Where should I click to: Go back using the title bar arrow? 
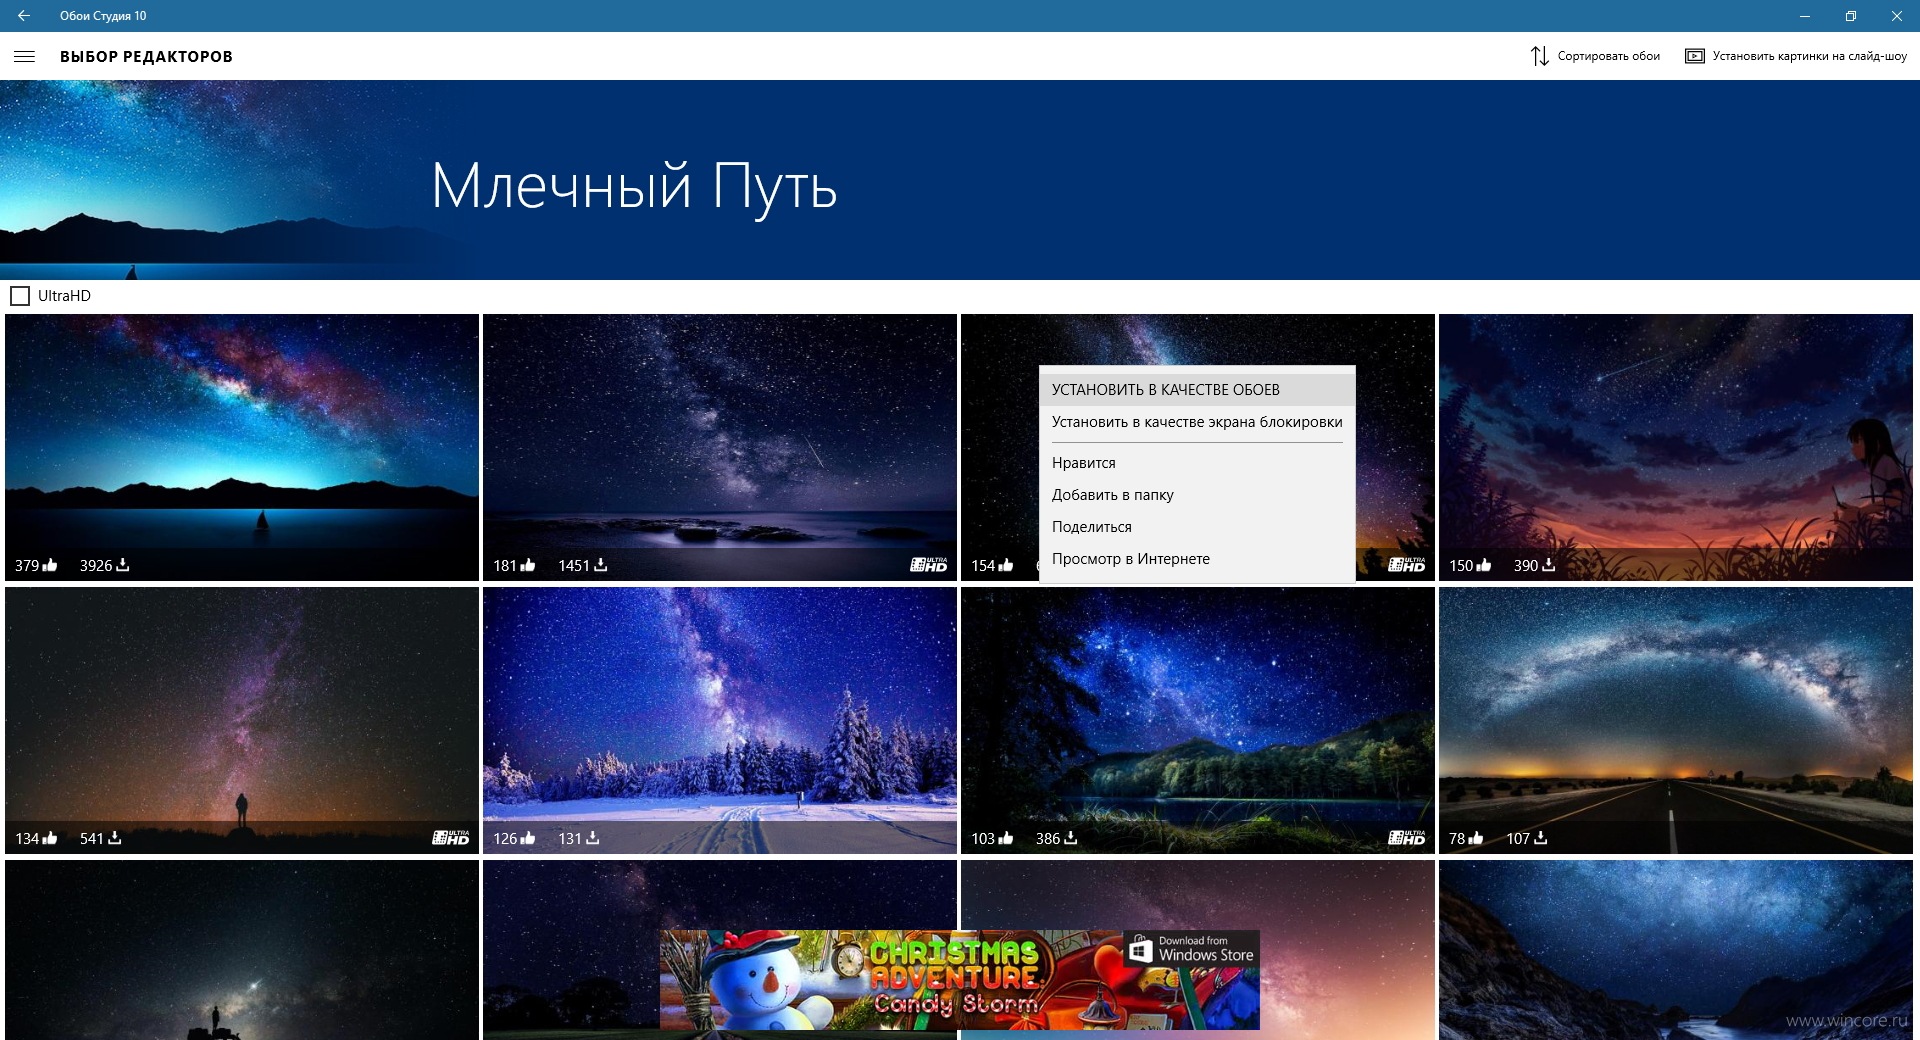pos(24,16)
